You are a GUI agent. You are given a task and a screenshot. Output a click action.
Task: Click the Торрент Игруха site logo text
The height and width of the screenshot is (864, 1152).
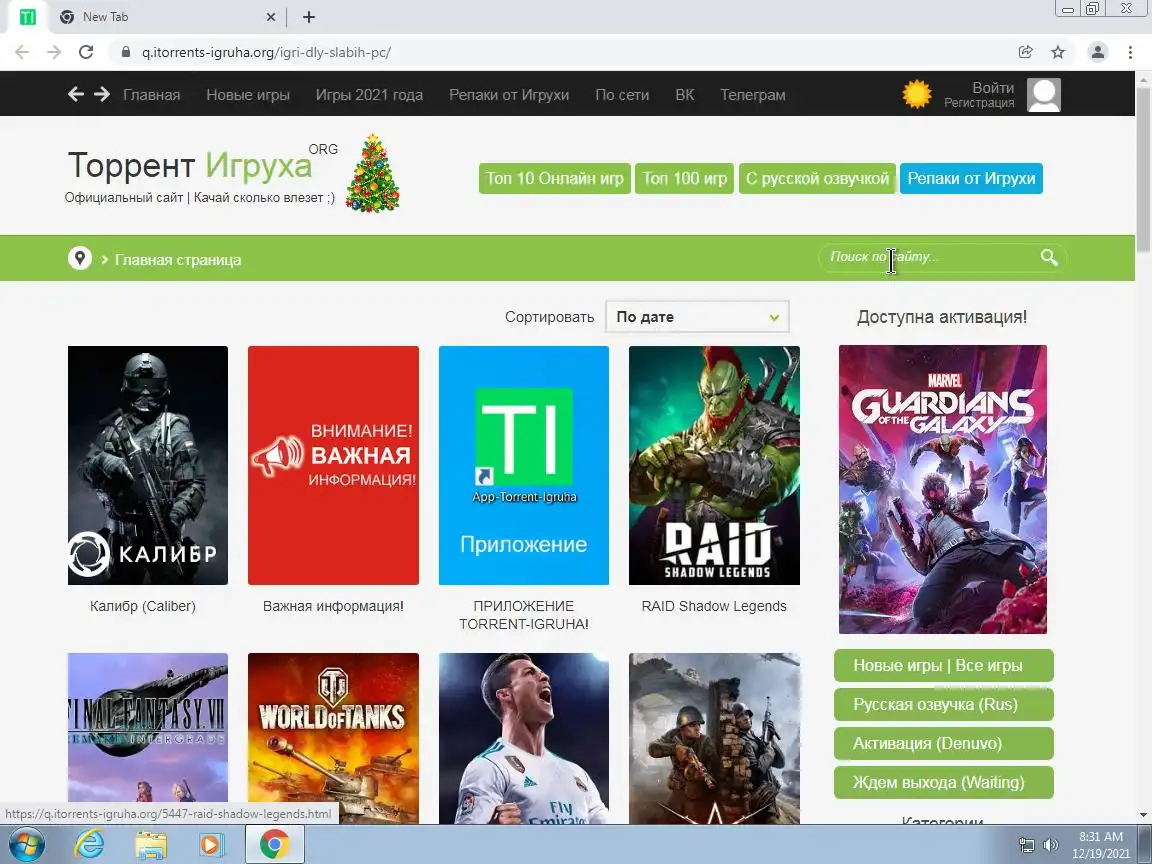(x=190, y=165)
